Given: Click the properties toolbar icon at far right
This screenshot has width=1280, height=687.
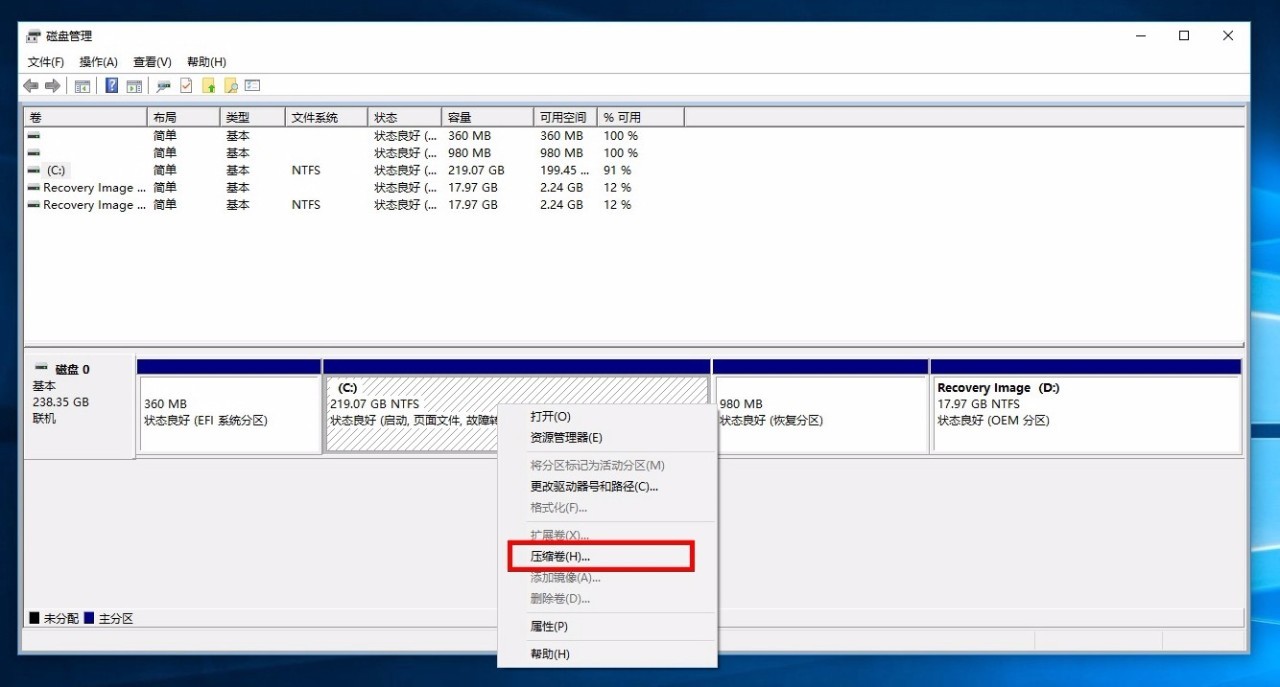Looking at the screenshot, I should 252,86.
